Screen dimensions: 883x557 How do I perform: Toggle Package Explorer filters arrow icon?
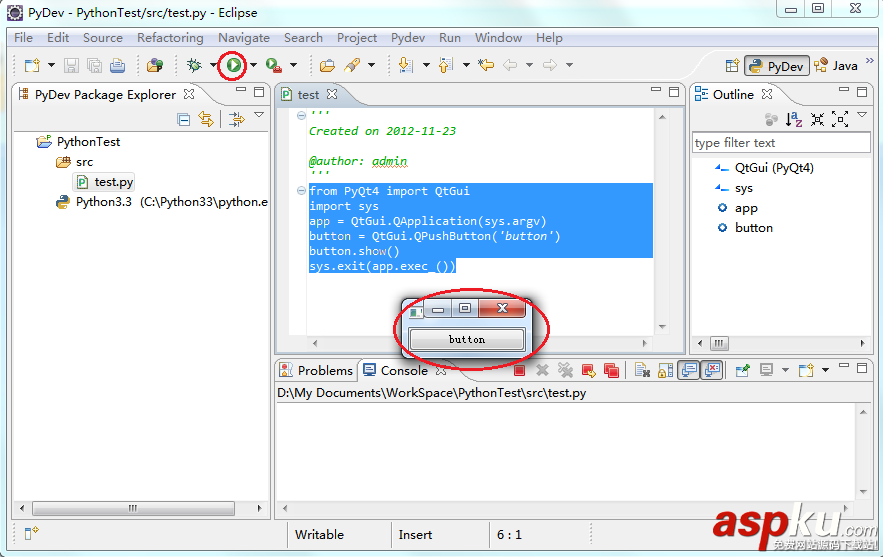click(237, 119)
